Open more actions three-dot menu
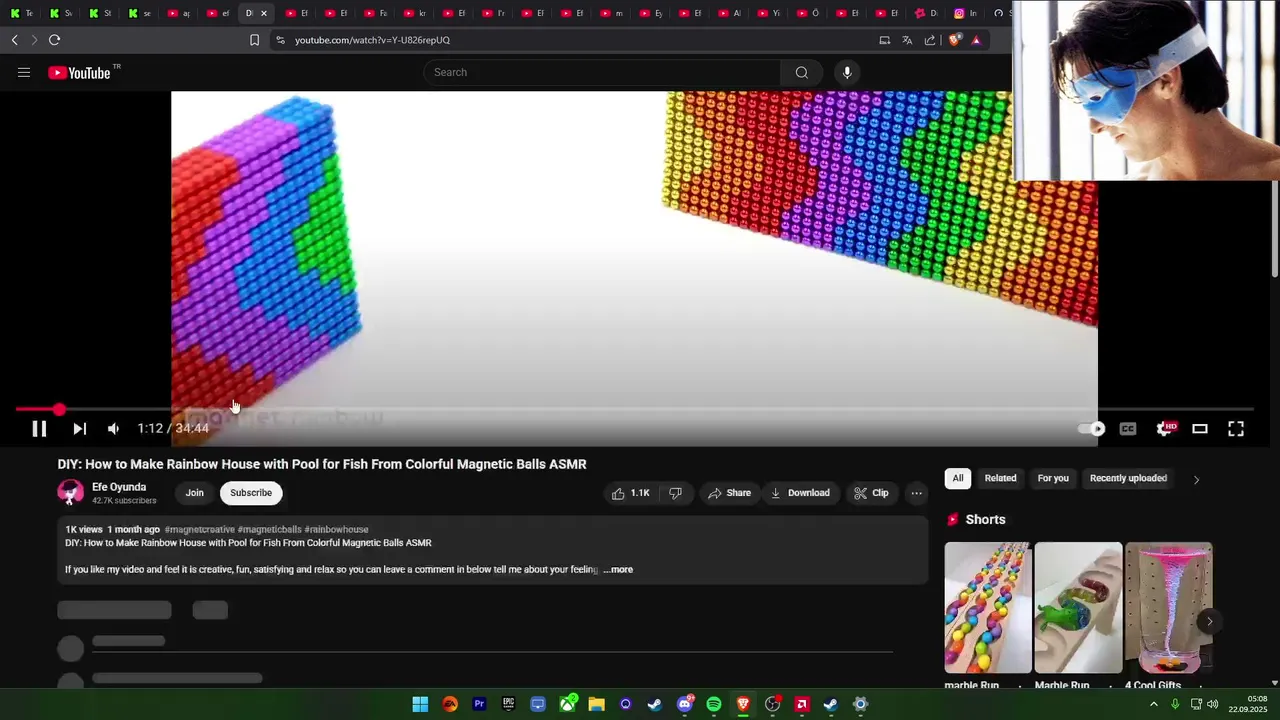This screenshot has height=720, width=1280. (x=916, y=493)
